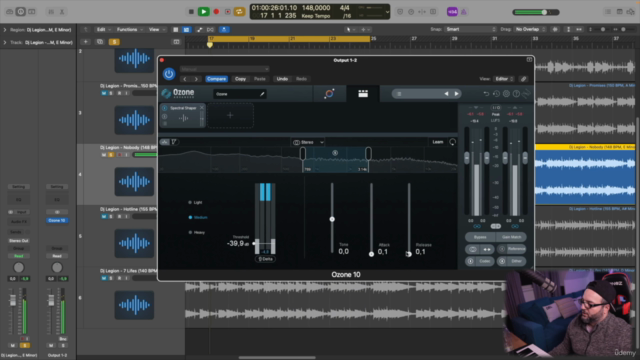Toggle the global Solo S button

tap(114, 42)
